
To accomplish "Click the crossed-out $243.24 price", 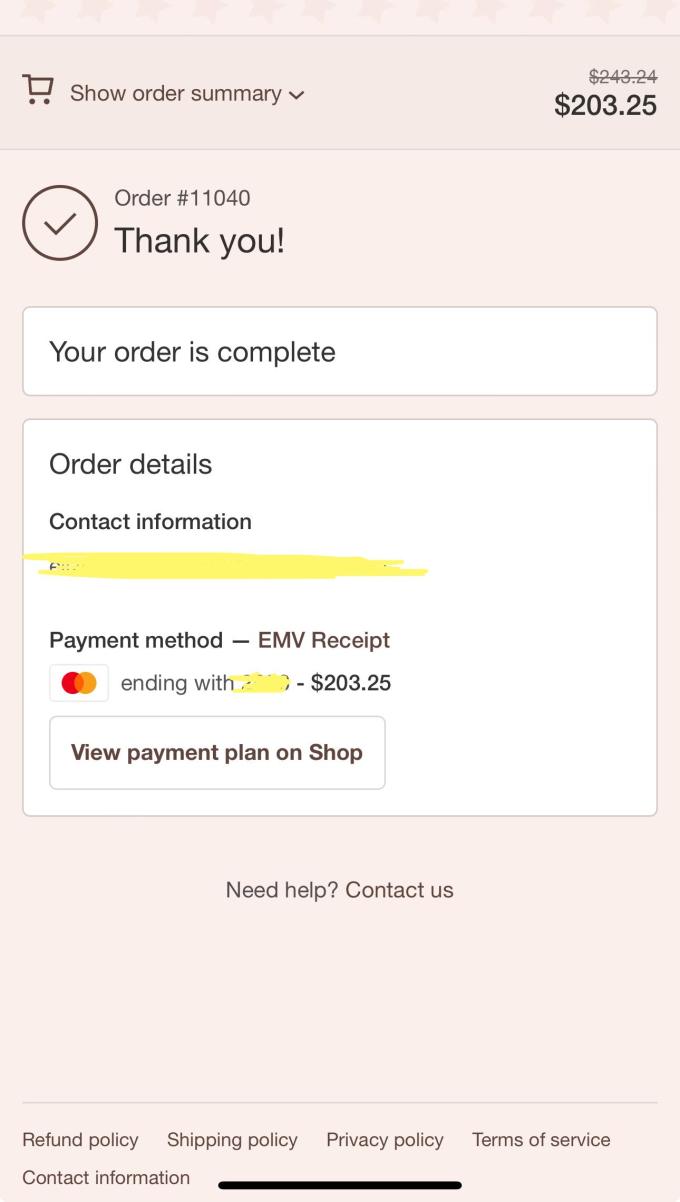I will tap(622, 76).
